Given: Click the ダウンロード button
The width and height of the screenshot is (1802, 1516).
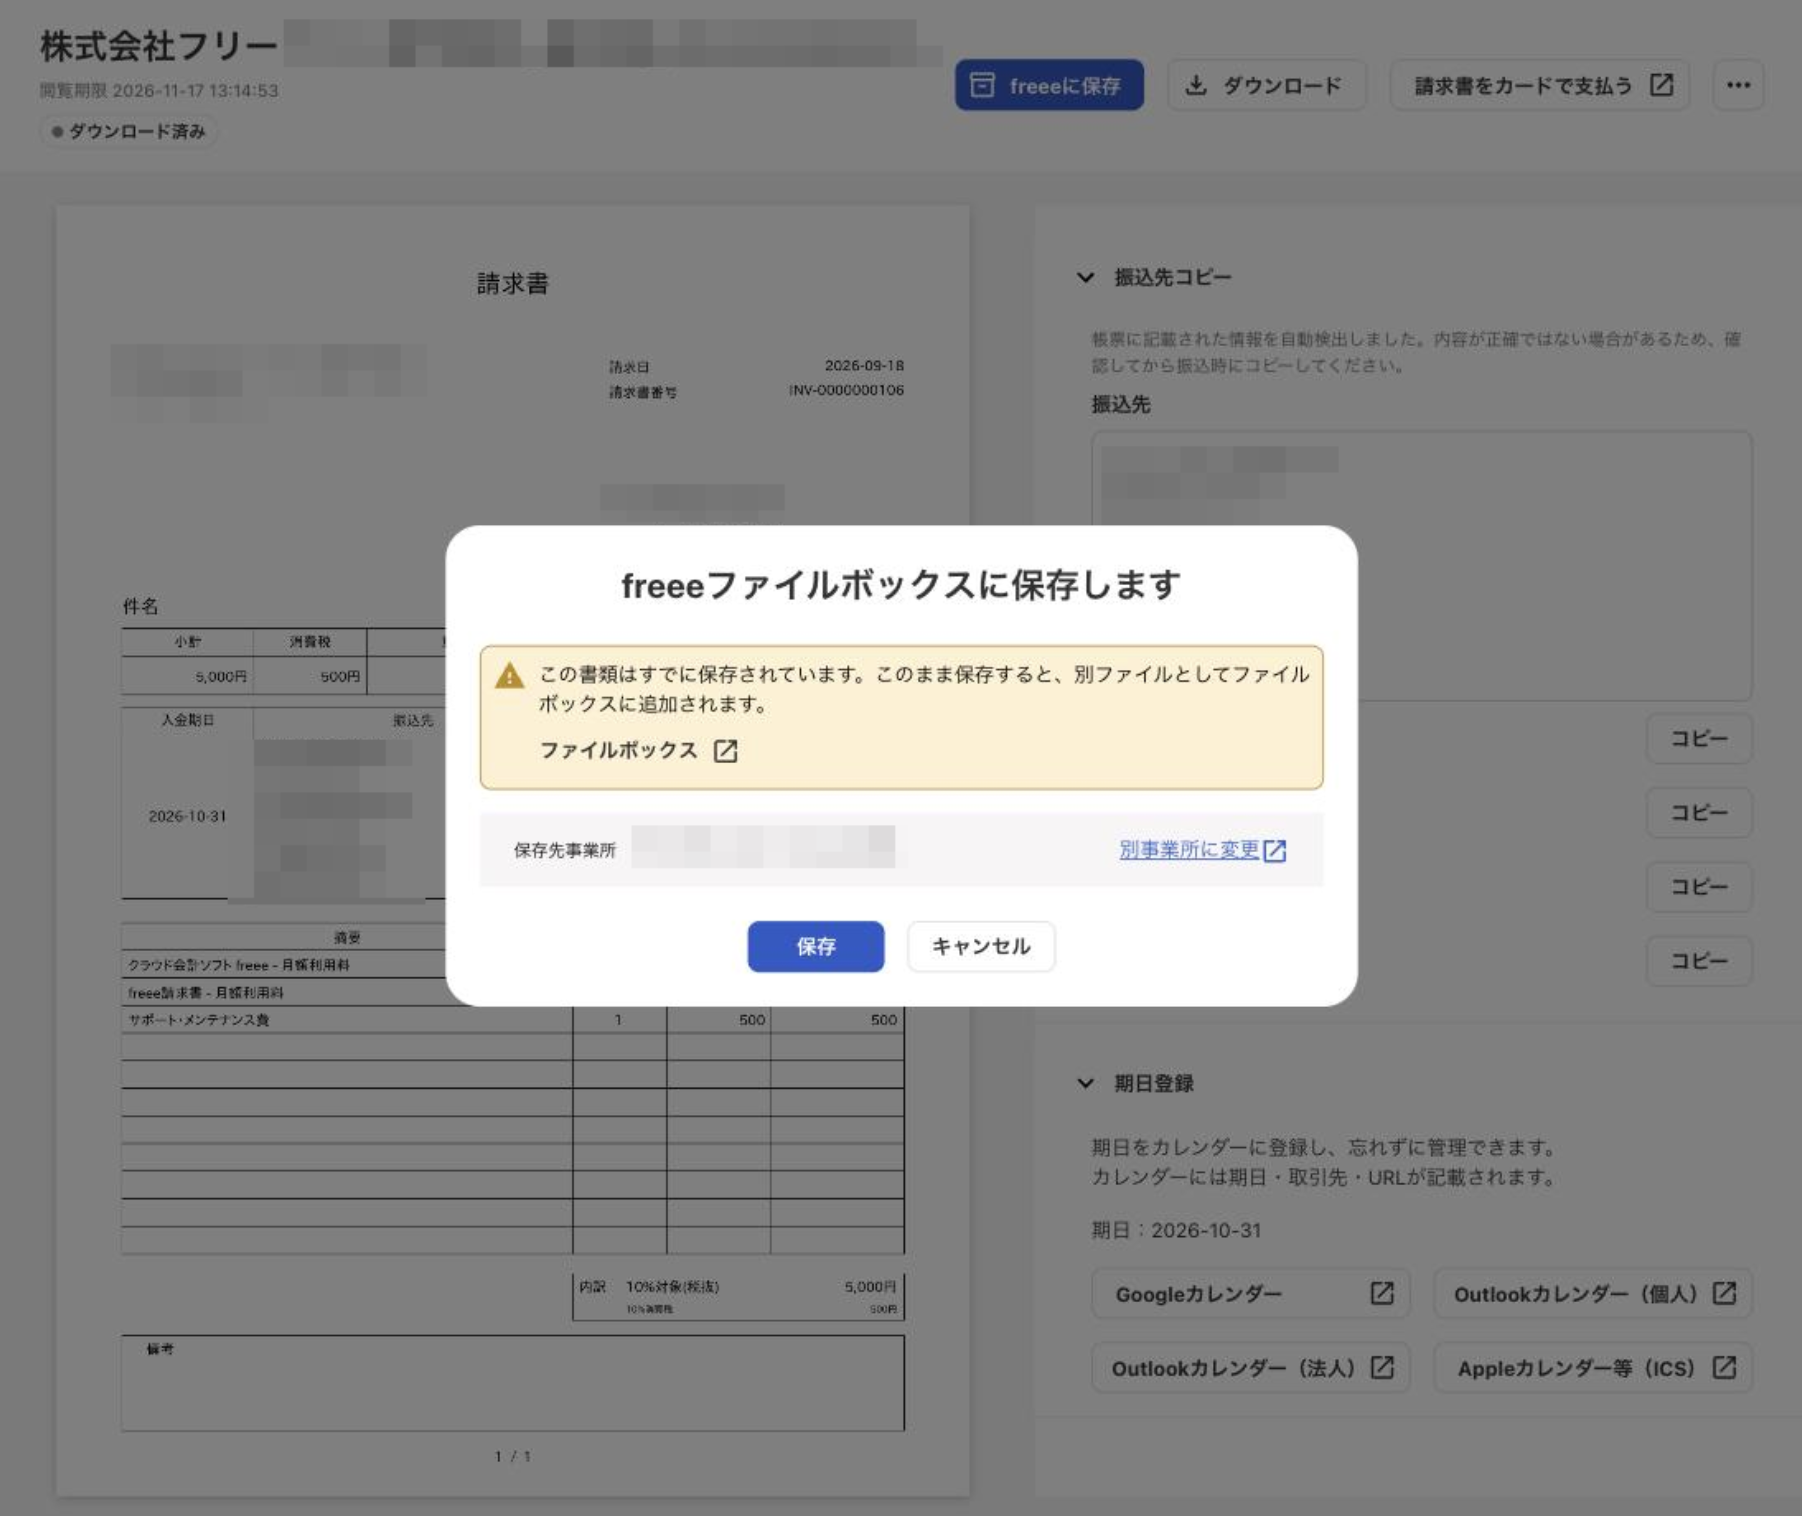Looking at the screenshot, I should [x=1267, y=85].
